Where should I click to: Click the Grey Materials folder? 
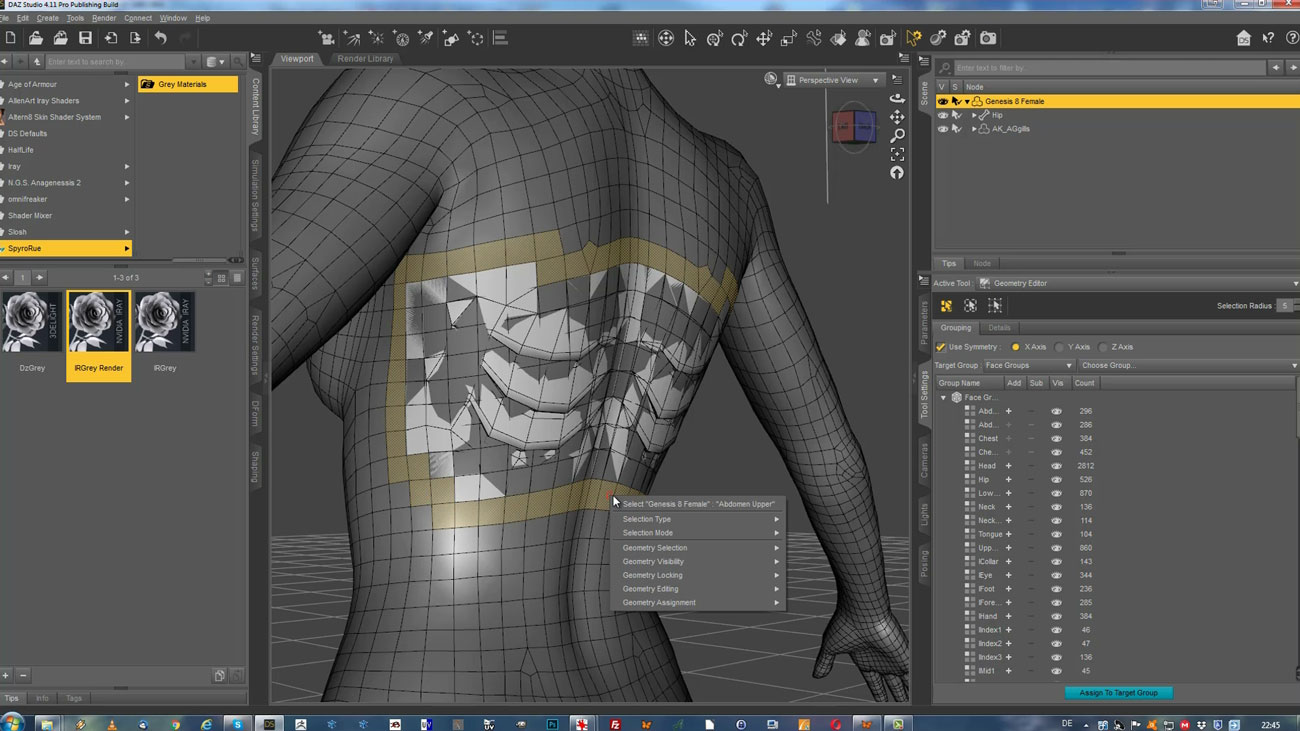coord(188,84)
